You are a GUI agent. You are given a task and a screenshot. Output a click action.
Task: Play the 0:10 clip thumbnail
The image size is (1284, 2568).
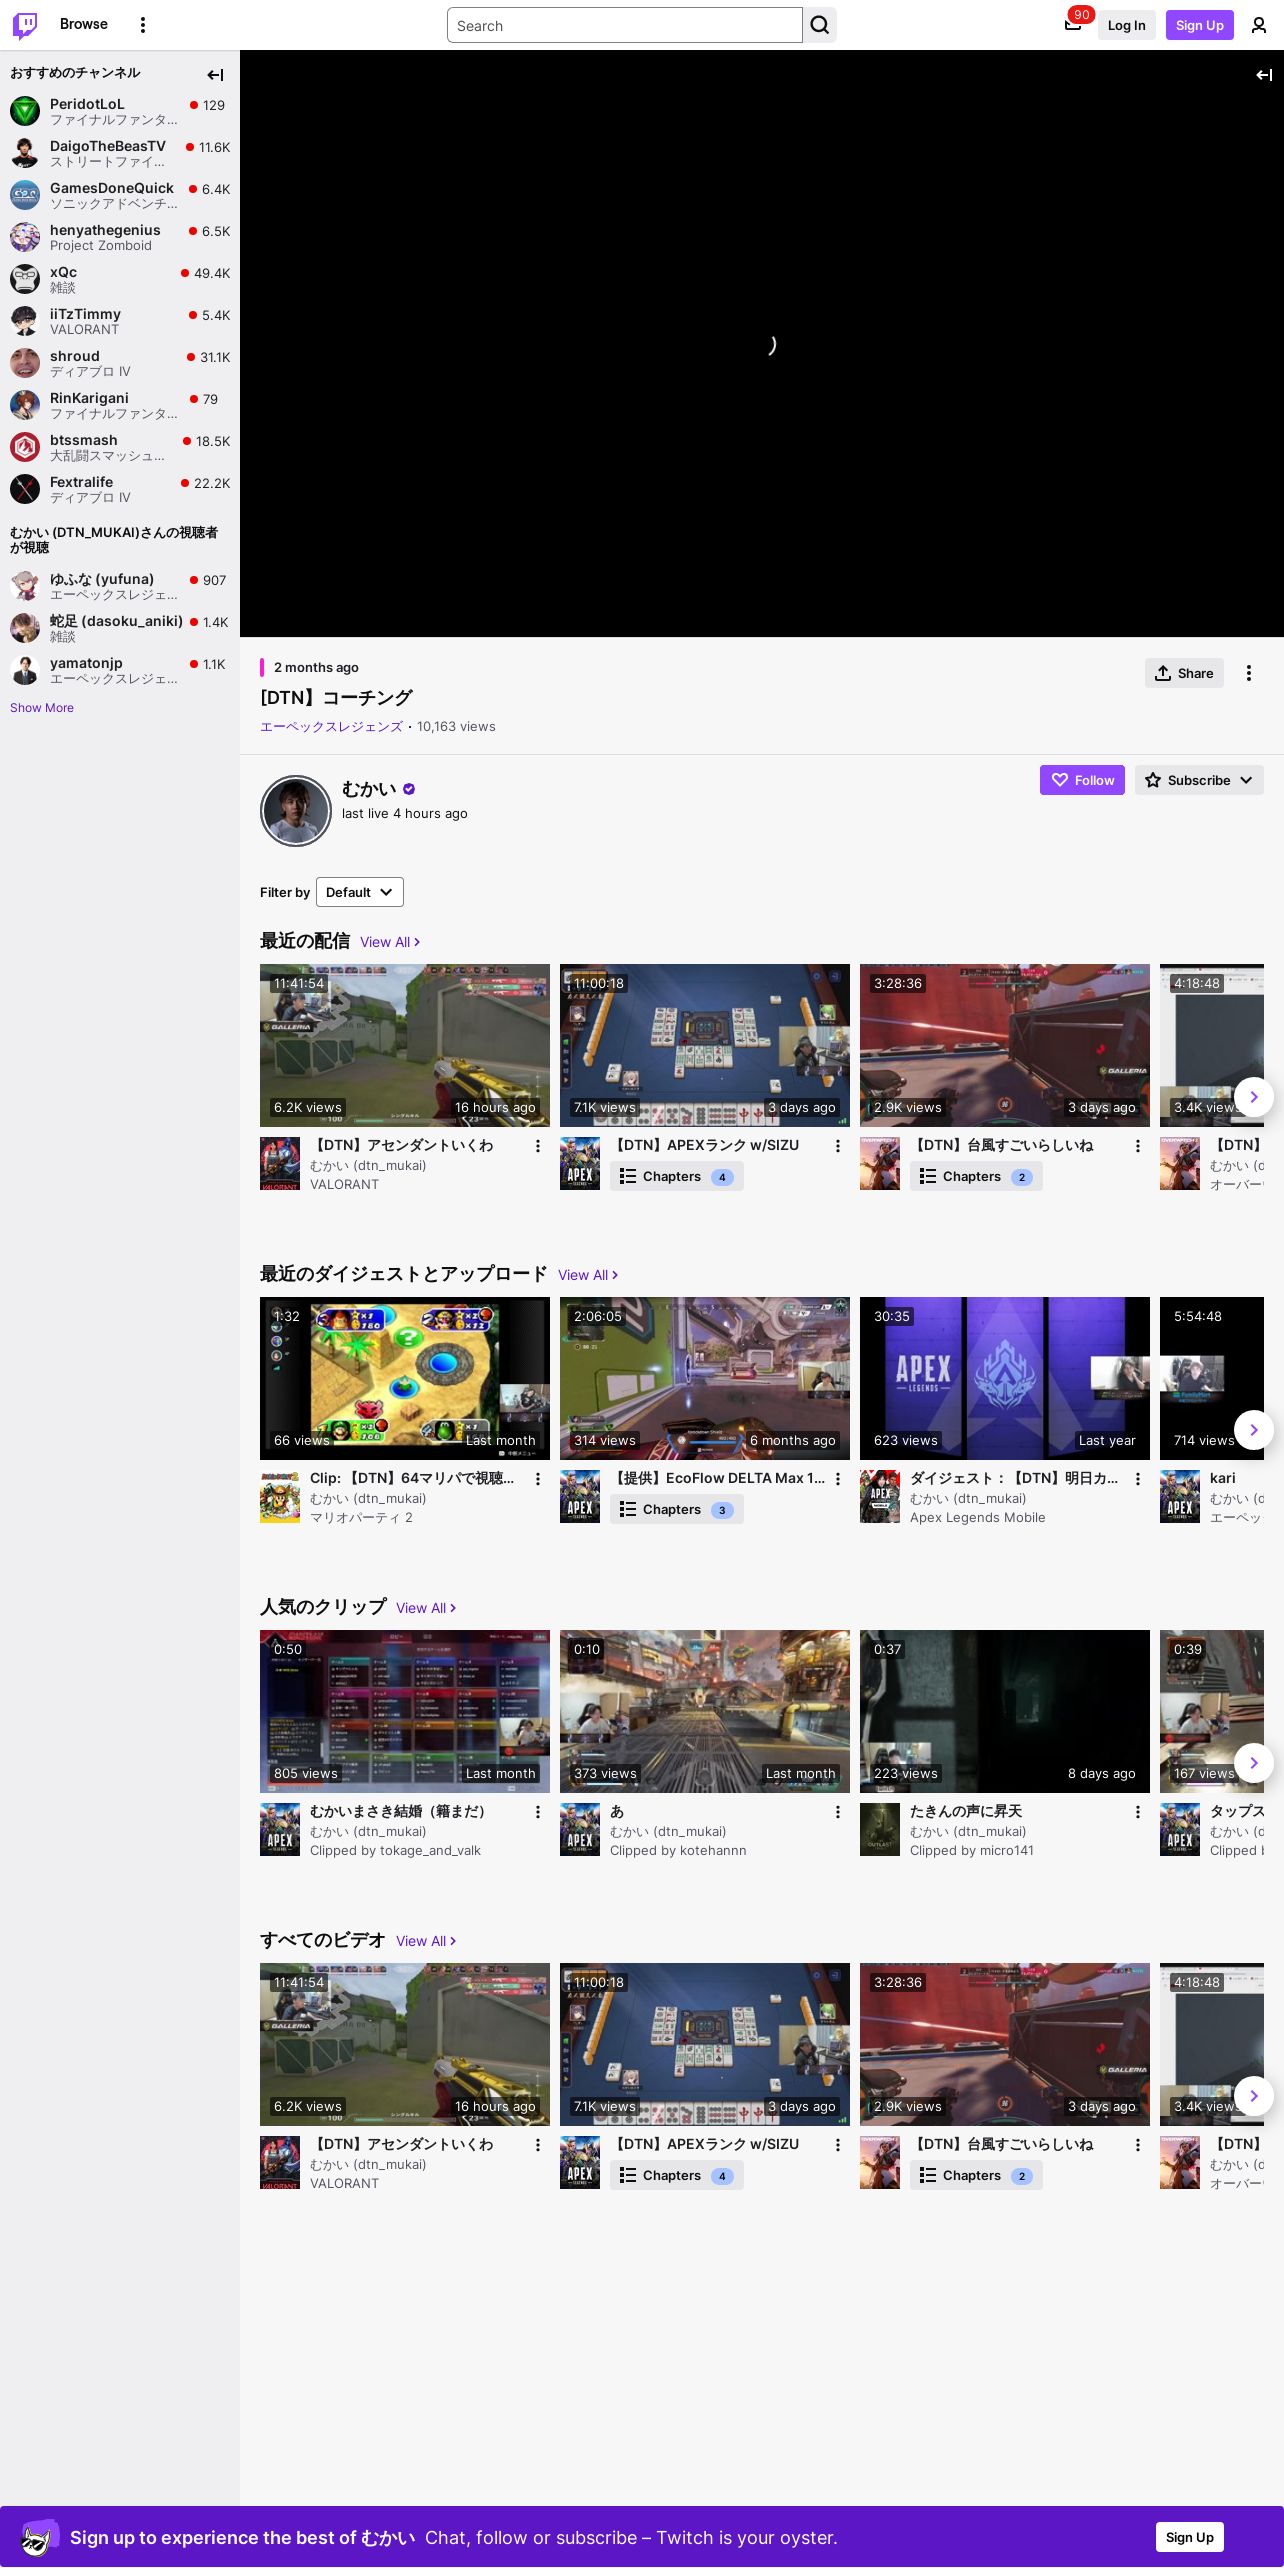(705, 1711)
